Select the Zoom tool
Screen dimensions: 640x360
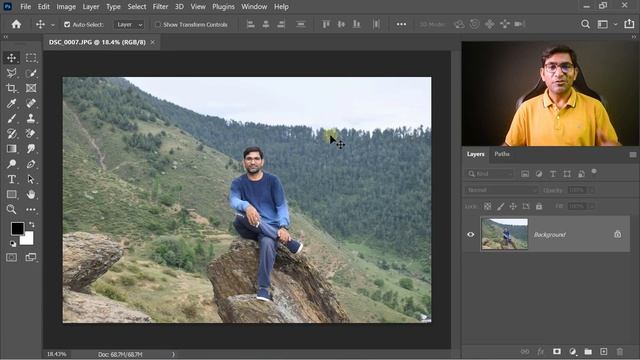11,209
